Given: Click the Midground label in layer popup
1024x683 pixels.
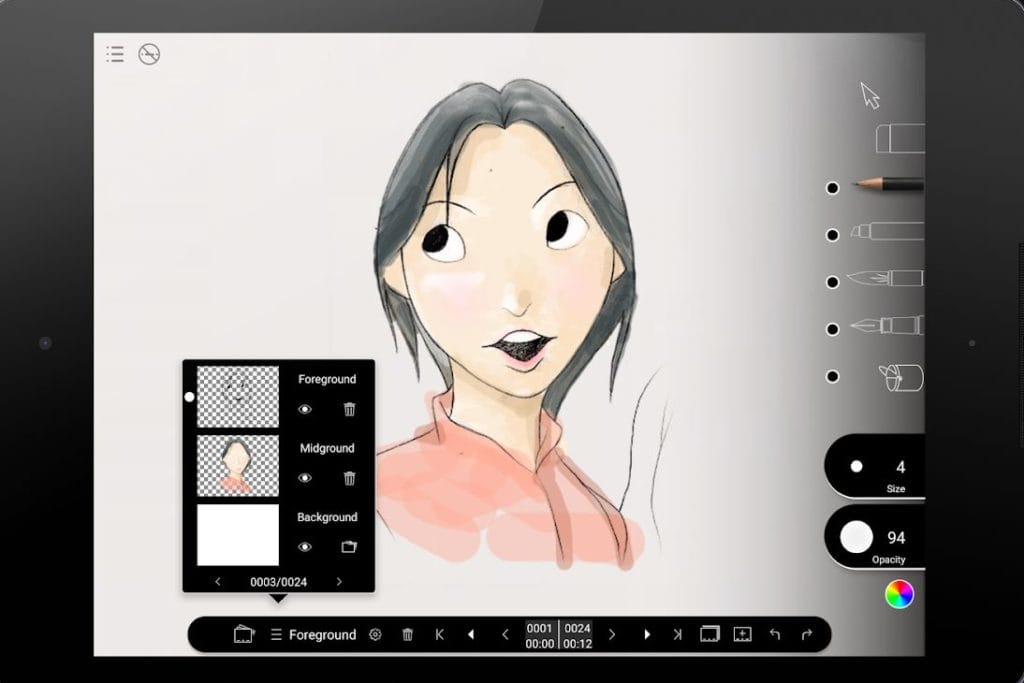Looking at the screenshot, I should (x=327, y=448).
